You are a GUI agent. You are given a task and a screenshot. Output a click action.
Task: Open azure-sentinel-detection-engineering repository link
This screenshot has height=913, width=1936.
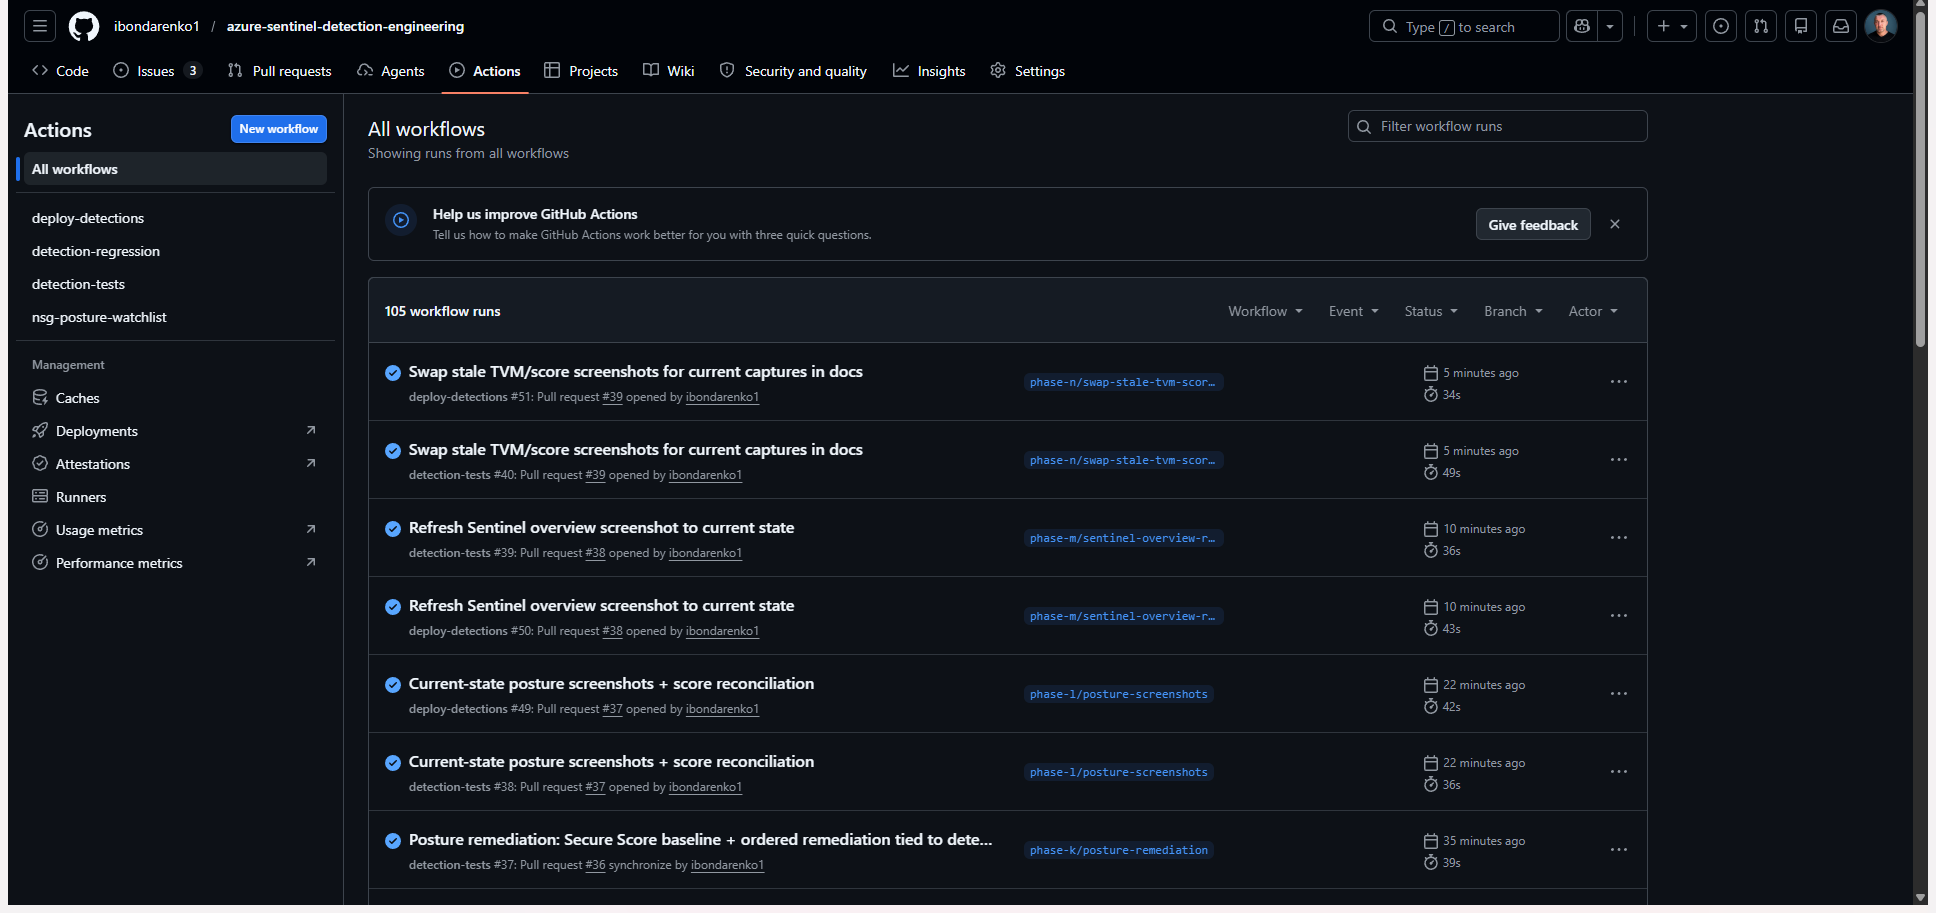coord(345,26)
